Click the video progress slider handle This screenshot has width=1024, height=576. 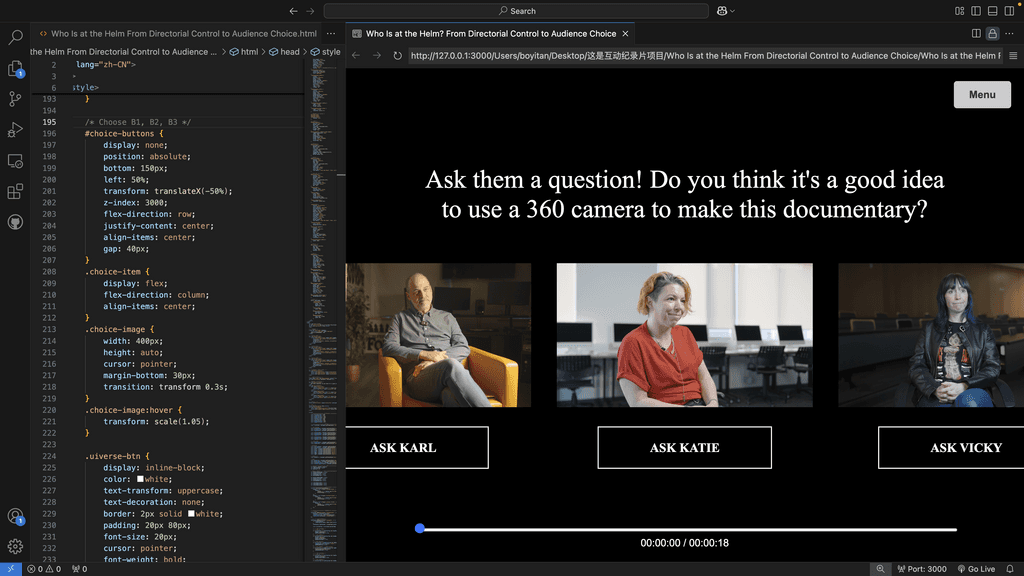pos(419,528)
